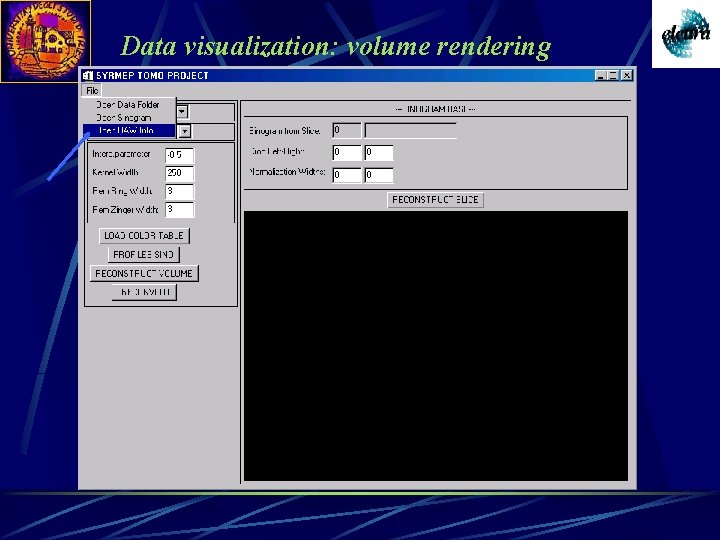Click the first Normalization Widths field
720x540 pixels.
[x=347, y=174]
